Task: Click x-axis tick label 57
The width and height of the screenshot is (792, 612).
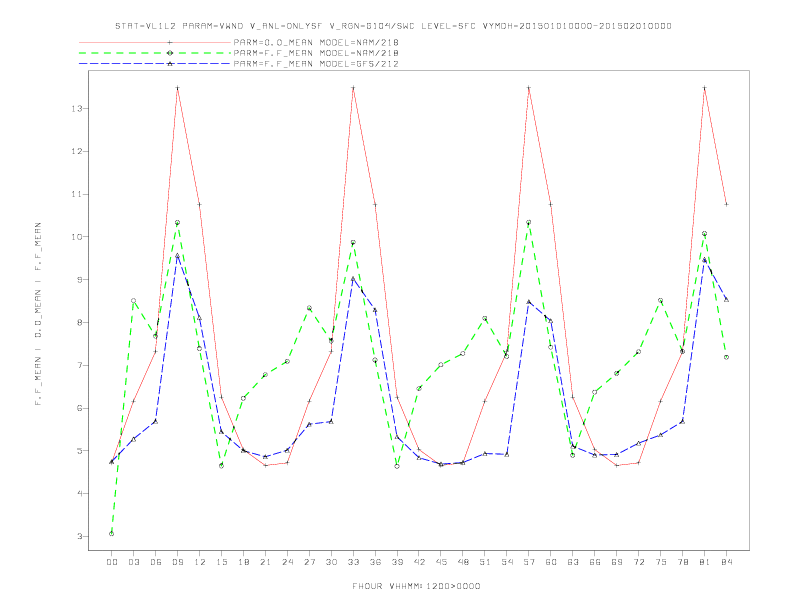Action: tap(529, 562)
